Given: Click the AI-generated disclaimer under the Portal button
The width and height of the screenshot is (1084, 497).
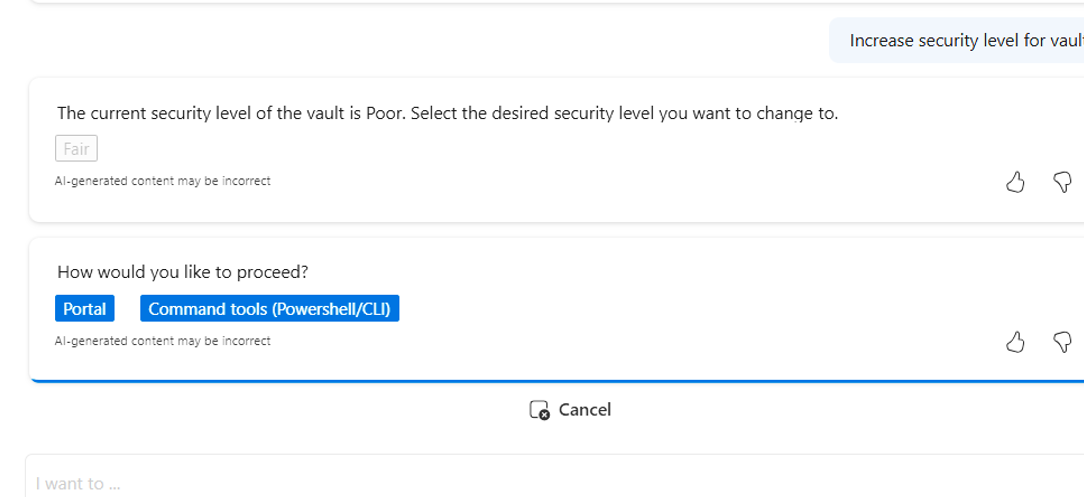Looking at the screenshot, I should [x=162, y=341].
